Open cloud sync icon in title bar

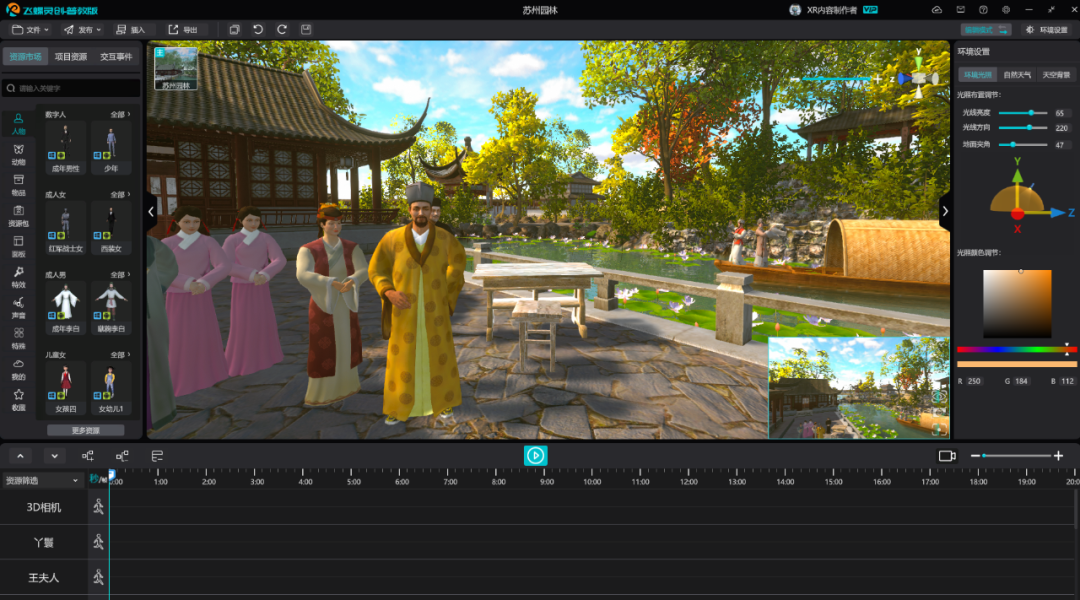(937, 10)
